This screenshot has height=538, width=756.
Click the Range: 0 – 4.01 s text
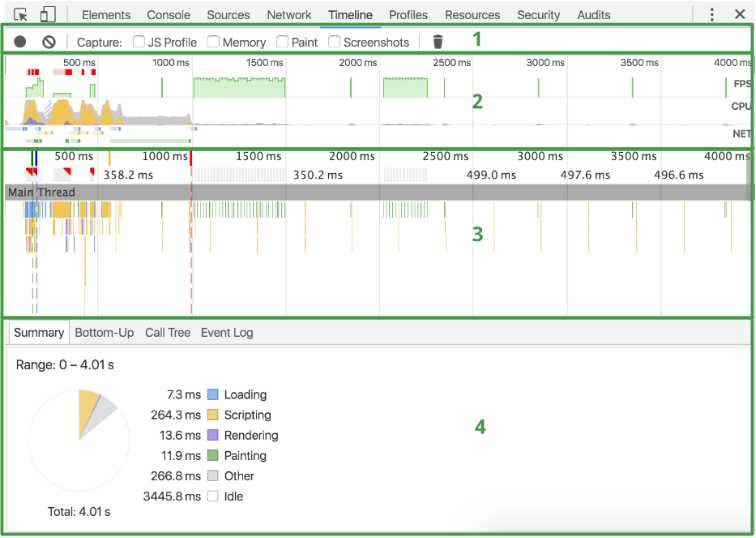[x=65, y=364]
